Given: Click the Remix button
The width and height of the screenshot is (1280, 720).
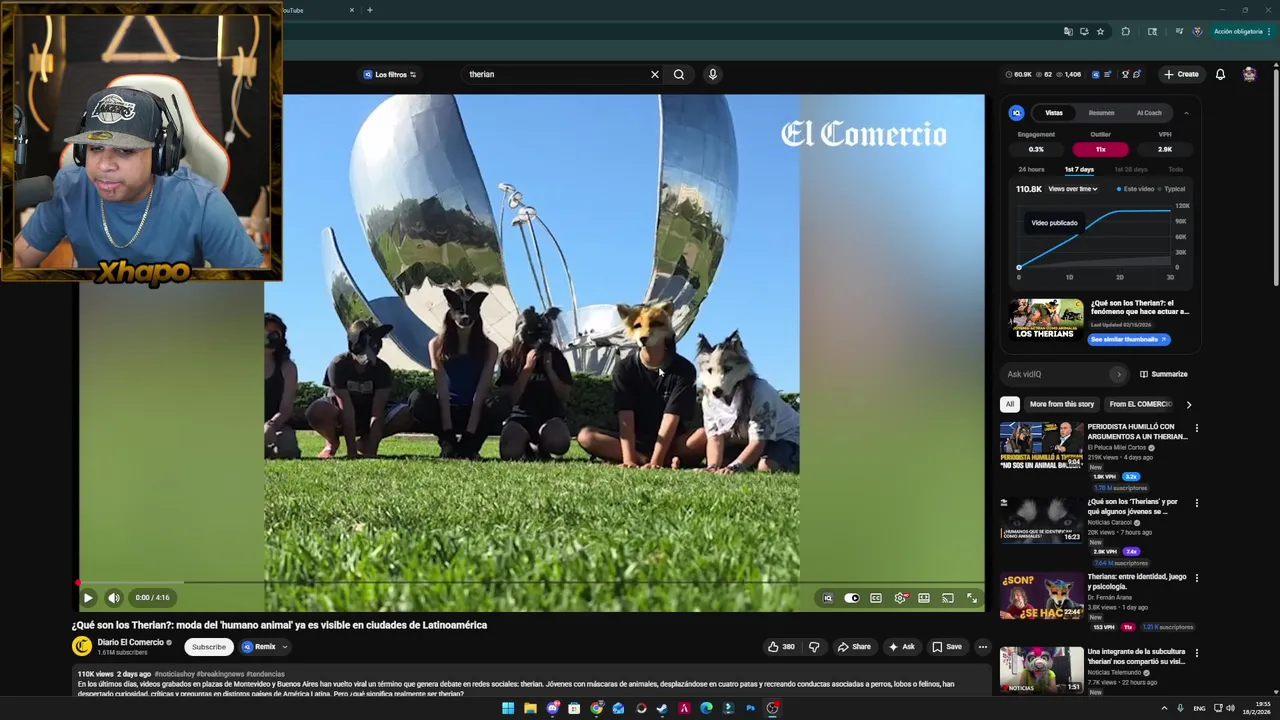Looking at the screenshot, I should [x=258, y=647].
